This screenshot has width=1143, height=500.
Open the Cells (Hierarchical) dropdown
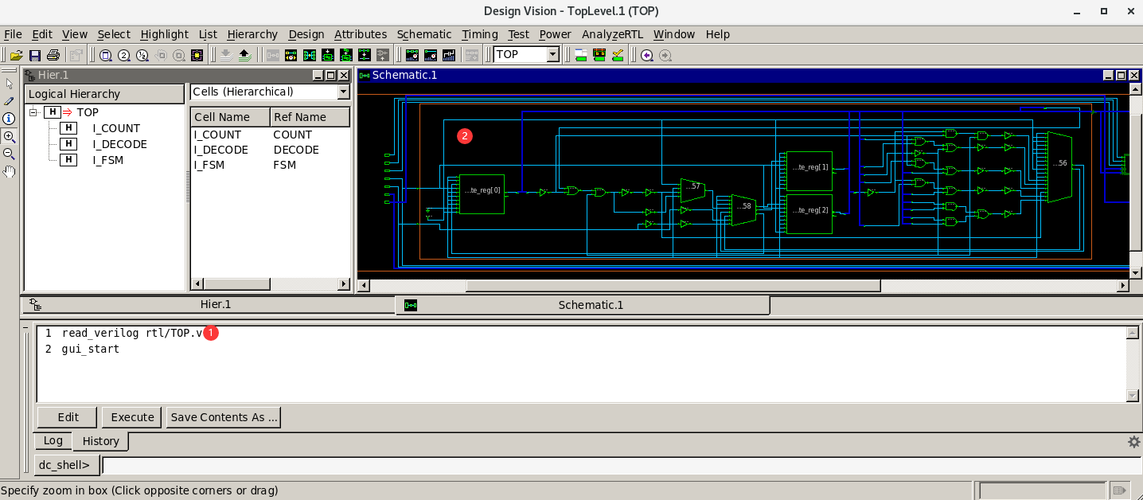point(343,92)
